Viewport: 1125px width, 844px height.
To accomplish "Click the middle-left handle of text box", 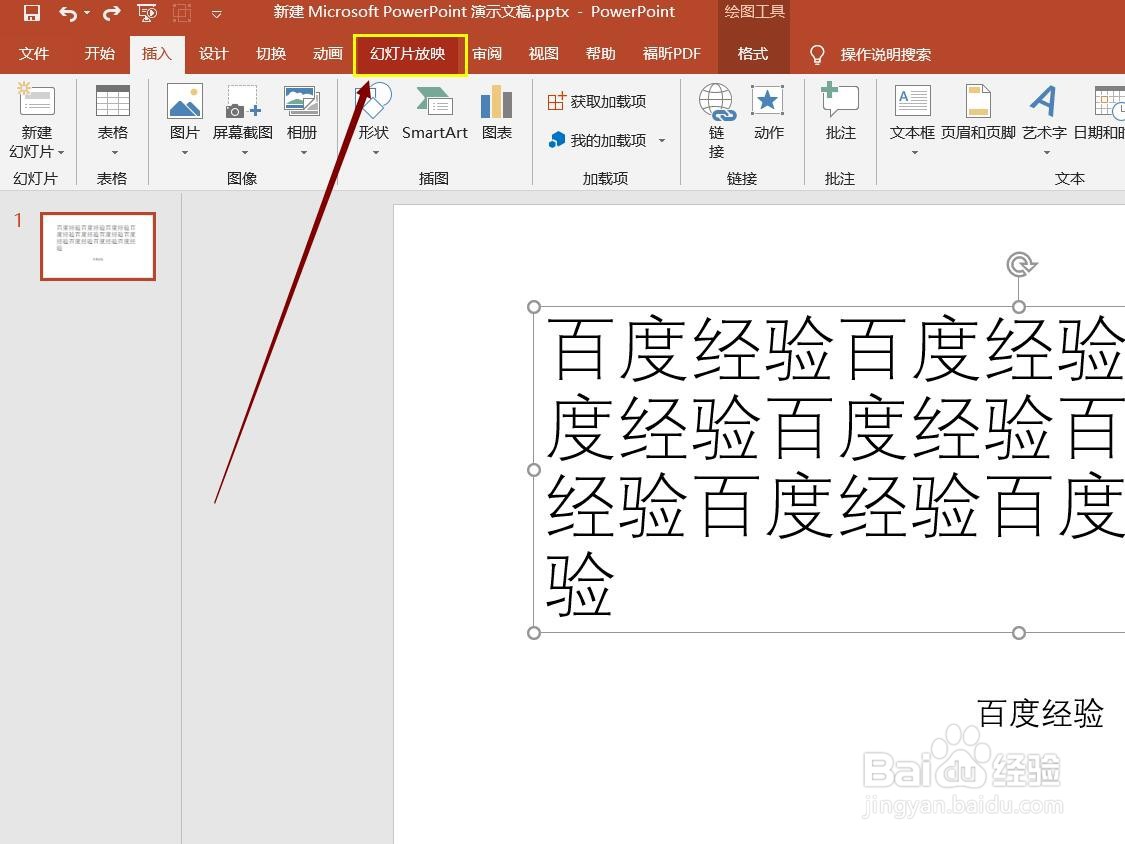I will [534, 470].
